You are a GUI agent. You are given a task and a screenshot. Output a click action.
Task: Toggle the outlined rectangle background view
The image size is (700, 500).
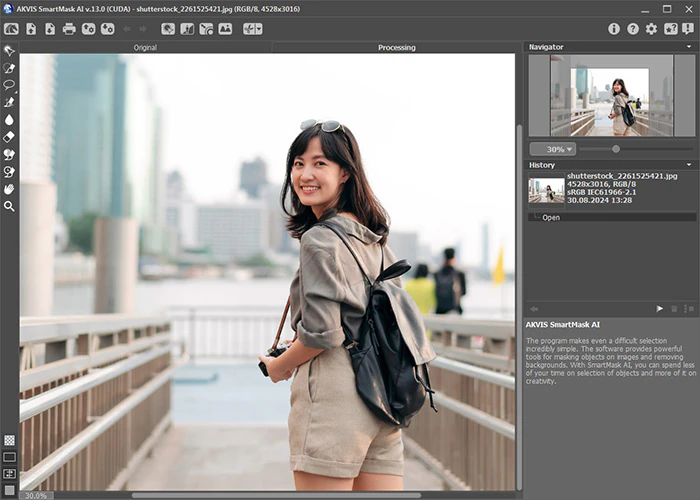point(9,457)
